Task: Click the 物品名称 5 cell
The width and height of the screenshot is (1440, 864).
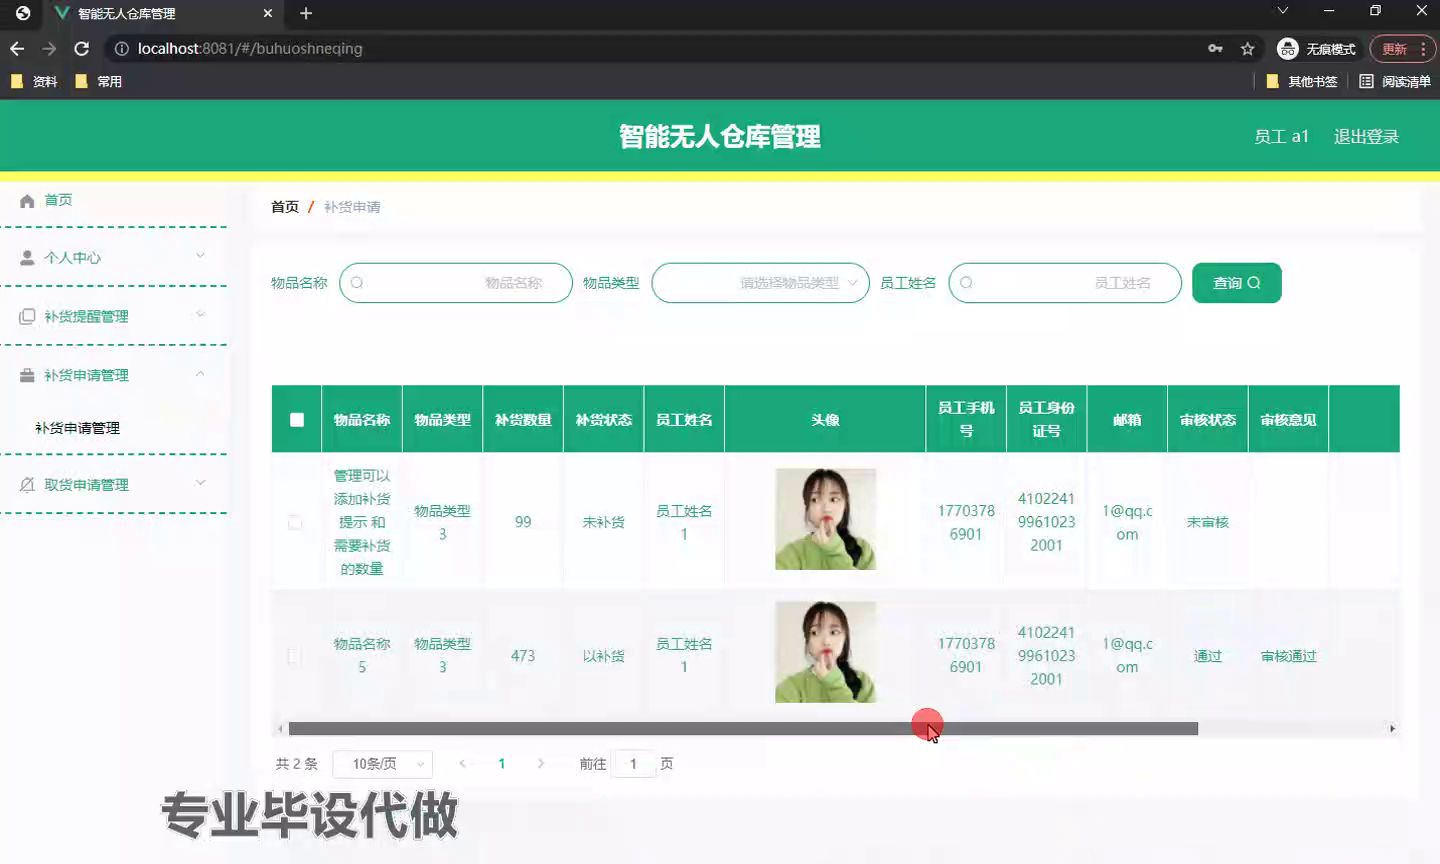Action: 362,656
